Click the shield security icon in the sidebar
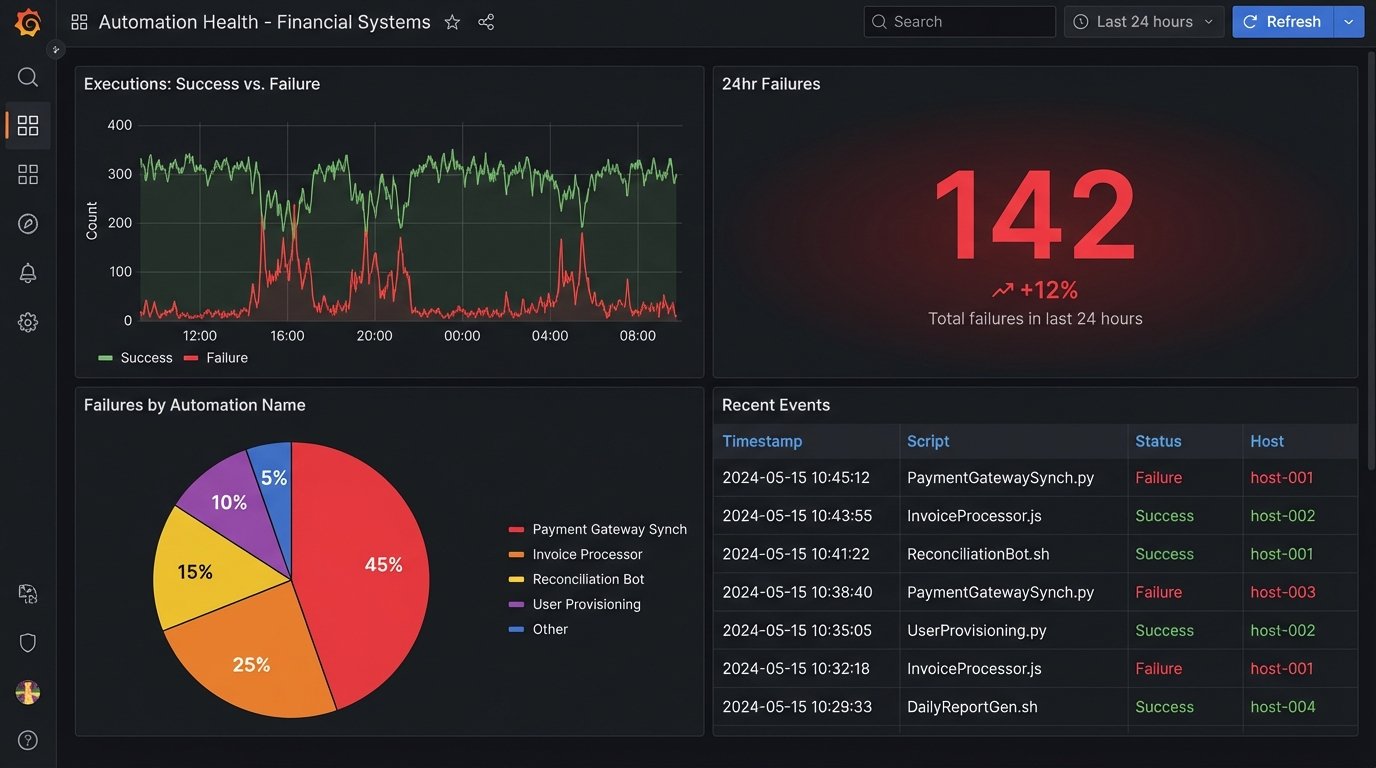Image resolution: width=1376 pixels, height=768 pixels. point(27,642)
